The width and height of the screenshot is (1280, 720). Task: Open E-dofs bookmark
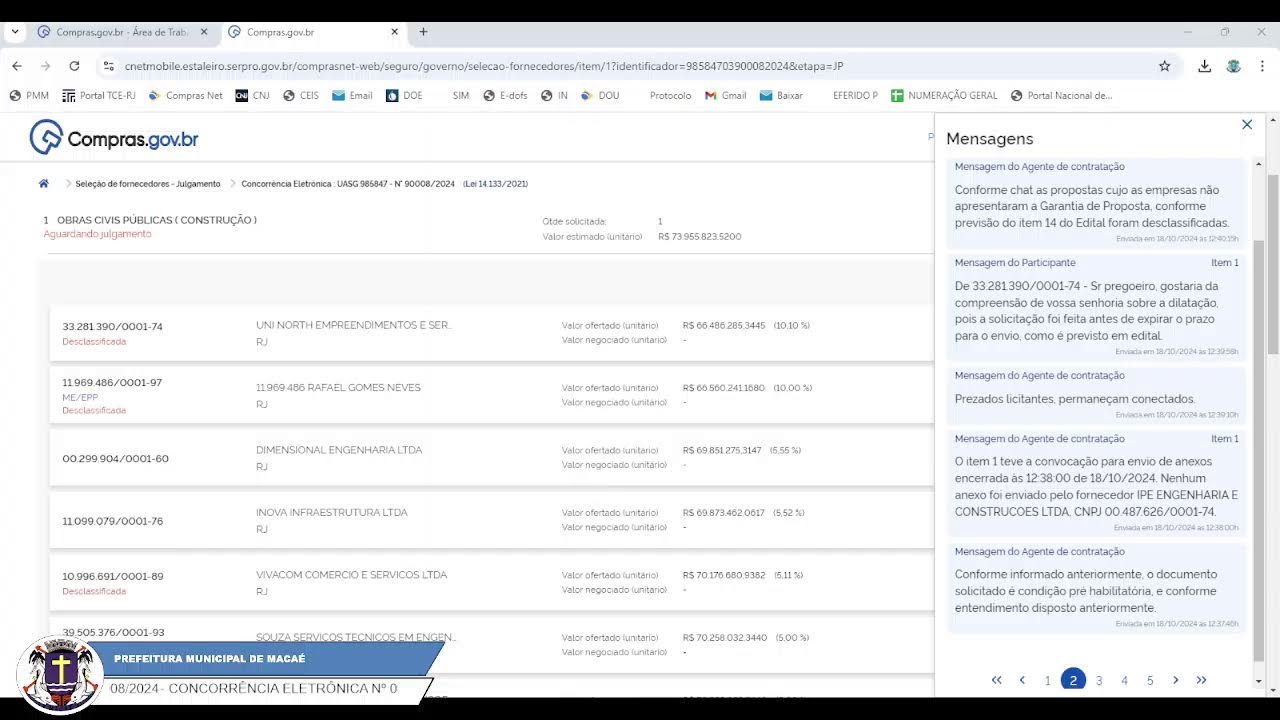pyautogui.click(x=505, y=96)
